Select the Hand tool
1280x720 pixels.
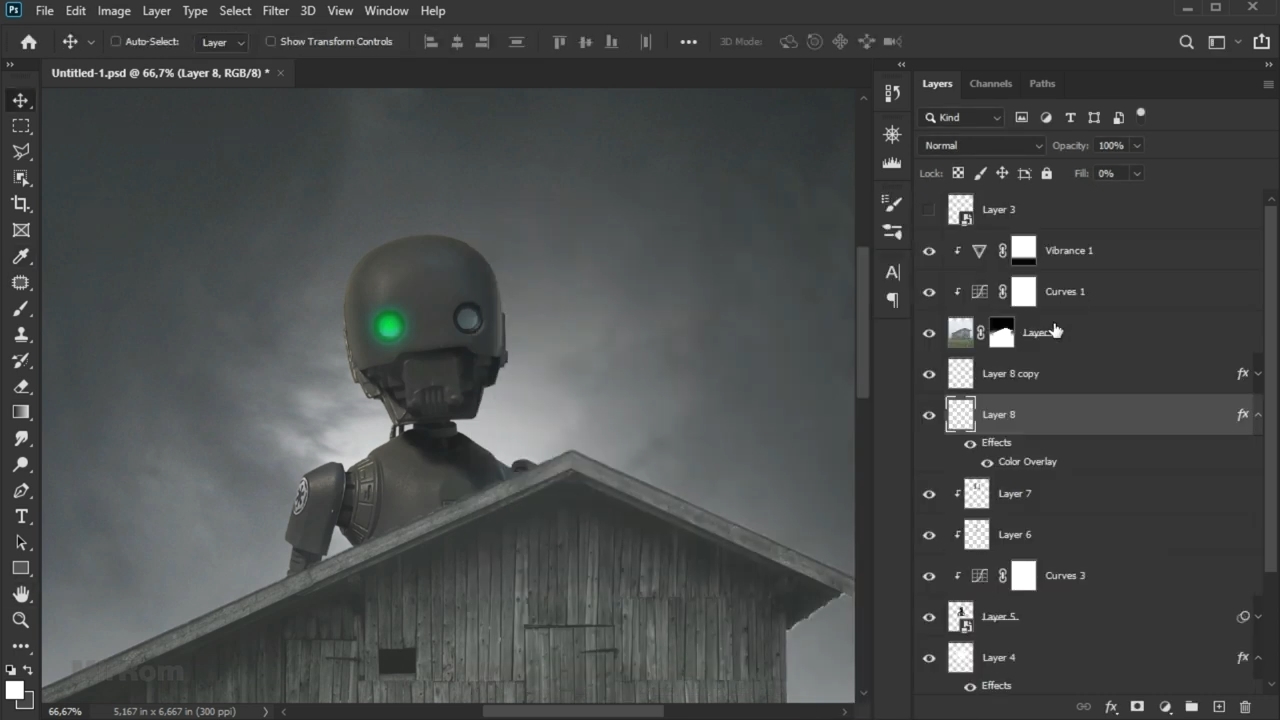click(x=20, y=594)
